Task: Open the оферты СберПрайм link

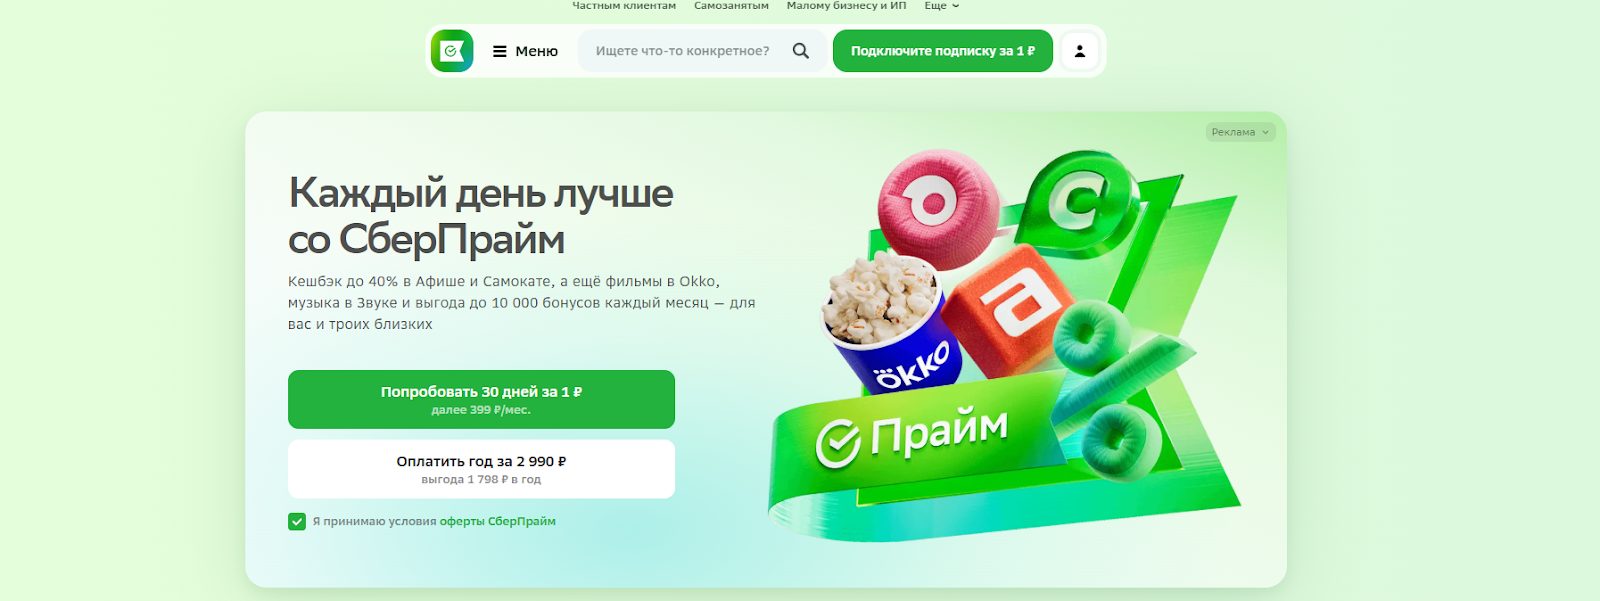Action: tap(498, 521)
